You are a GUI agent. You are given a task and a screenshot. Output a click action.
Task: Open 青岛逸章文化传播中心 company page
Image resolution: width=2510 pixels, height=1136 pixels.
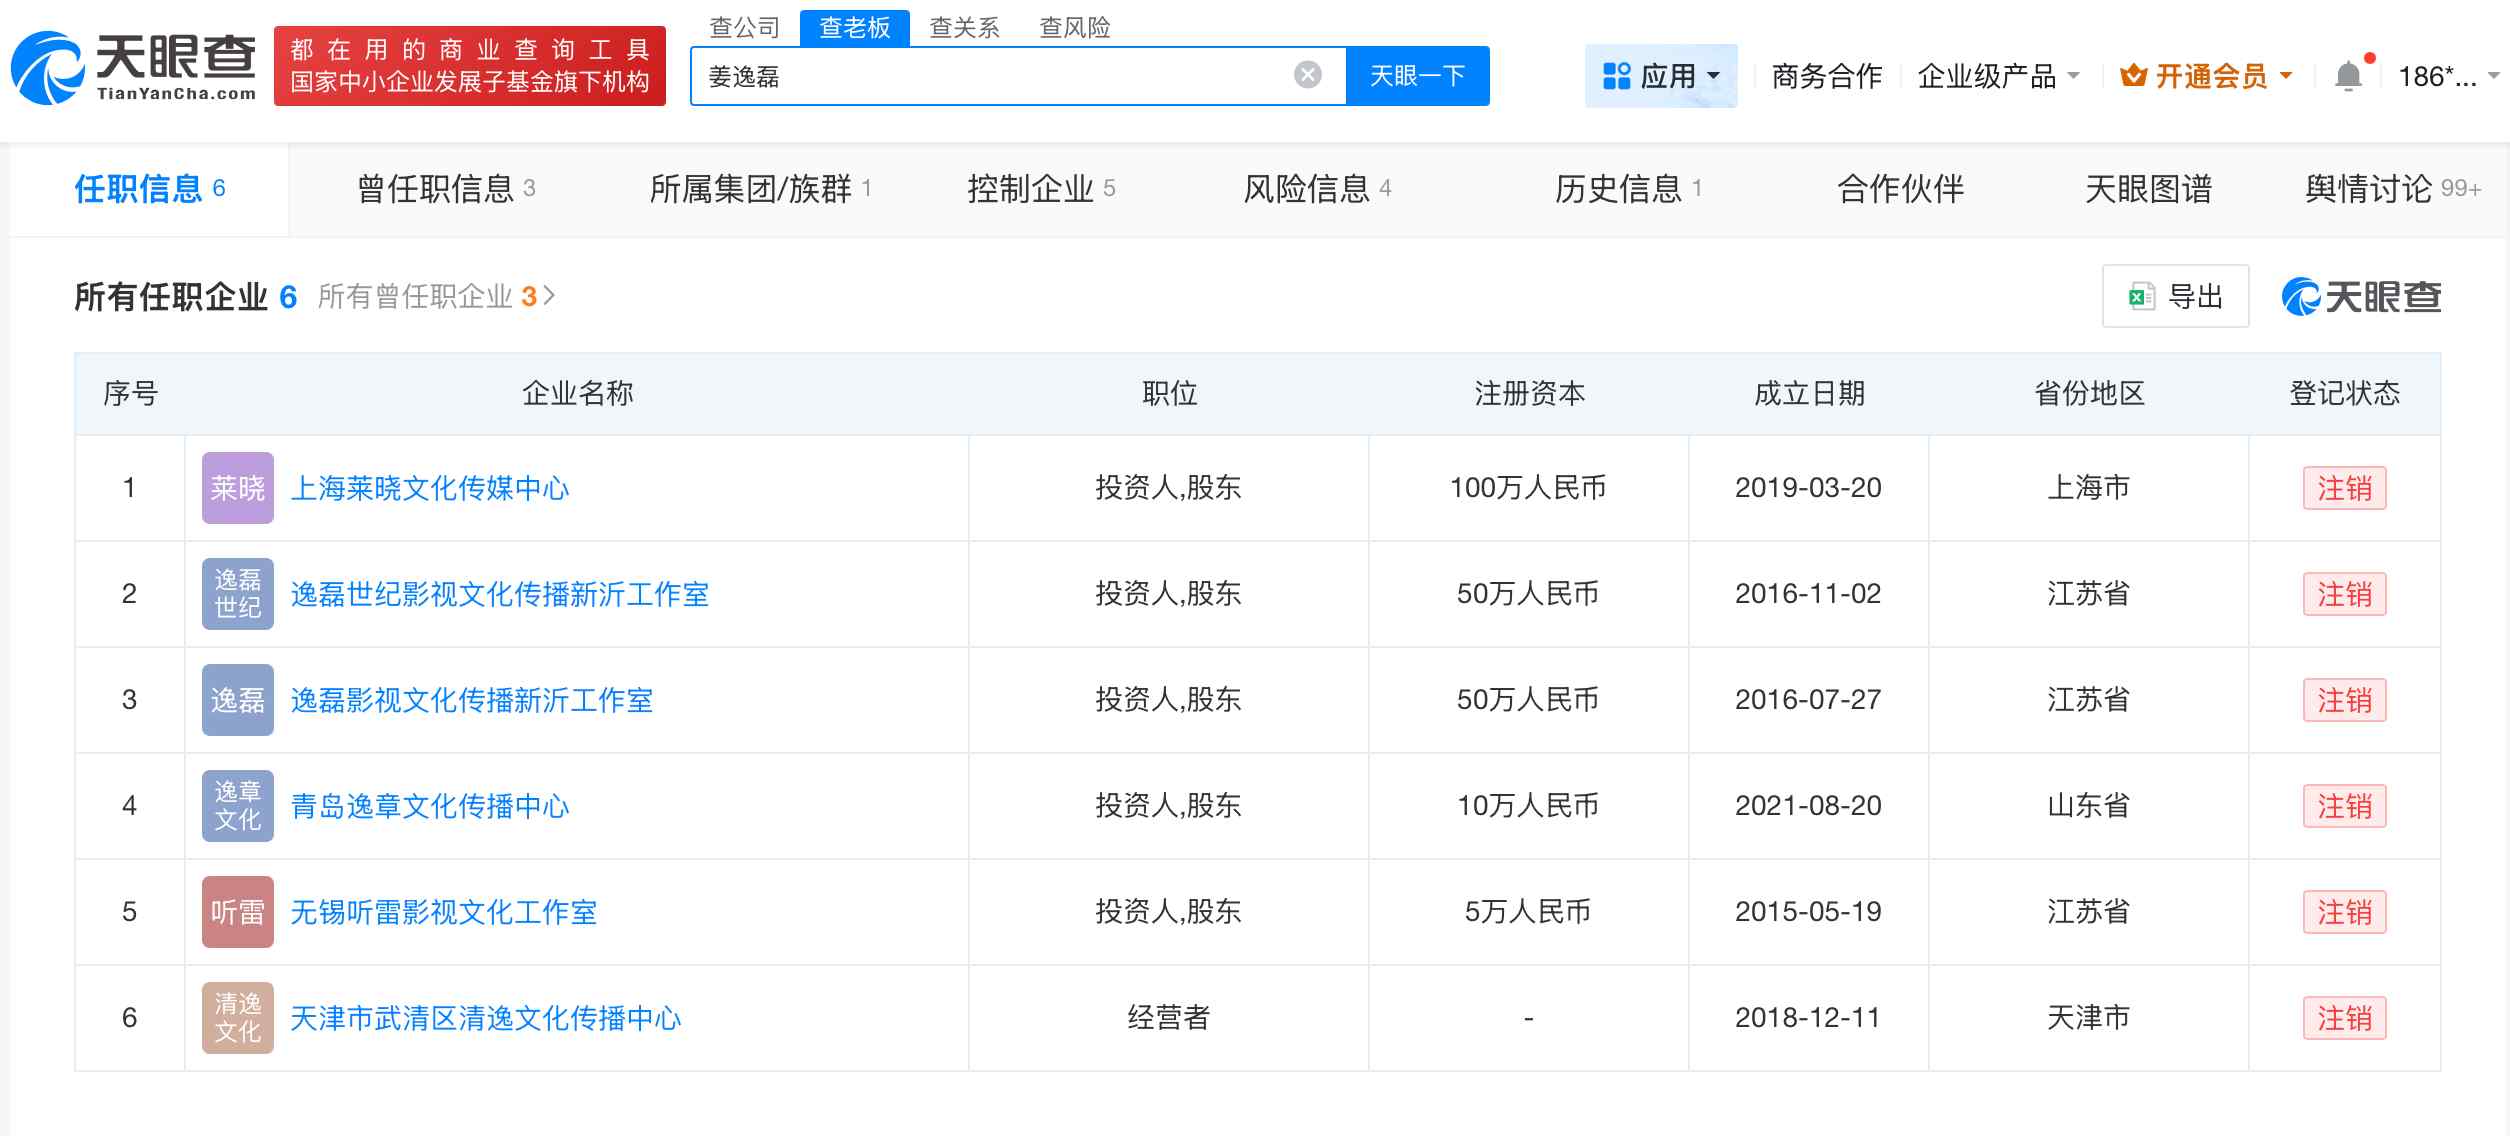pyautogui.click(x=431, y=806)
